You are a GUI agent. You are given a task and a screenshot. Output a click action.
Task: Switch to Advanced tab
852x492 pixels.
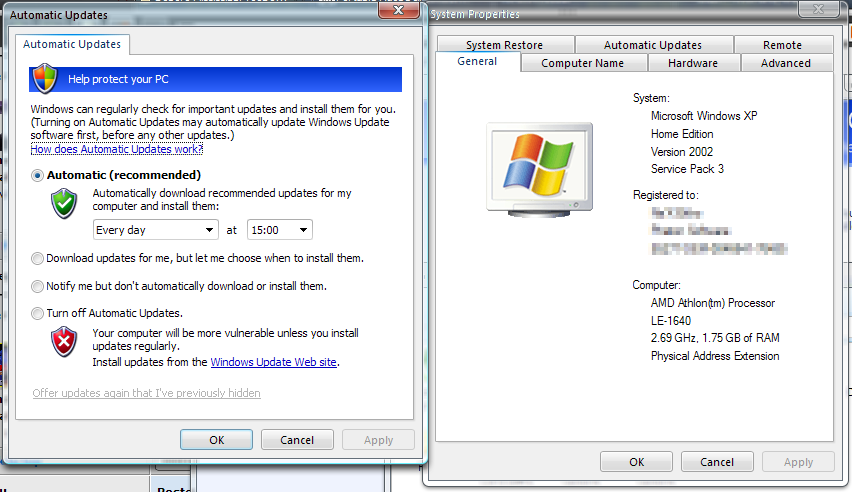coord(786,63)
